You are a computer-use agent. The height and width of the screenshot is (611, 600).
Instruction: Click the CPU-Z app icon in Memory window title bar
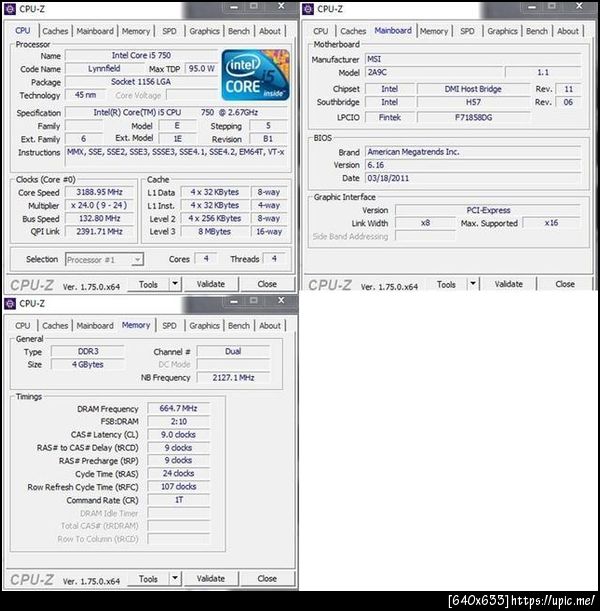[x=10, y=304]
